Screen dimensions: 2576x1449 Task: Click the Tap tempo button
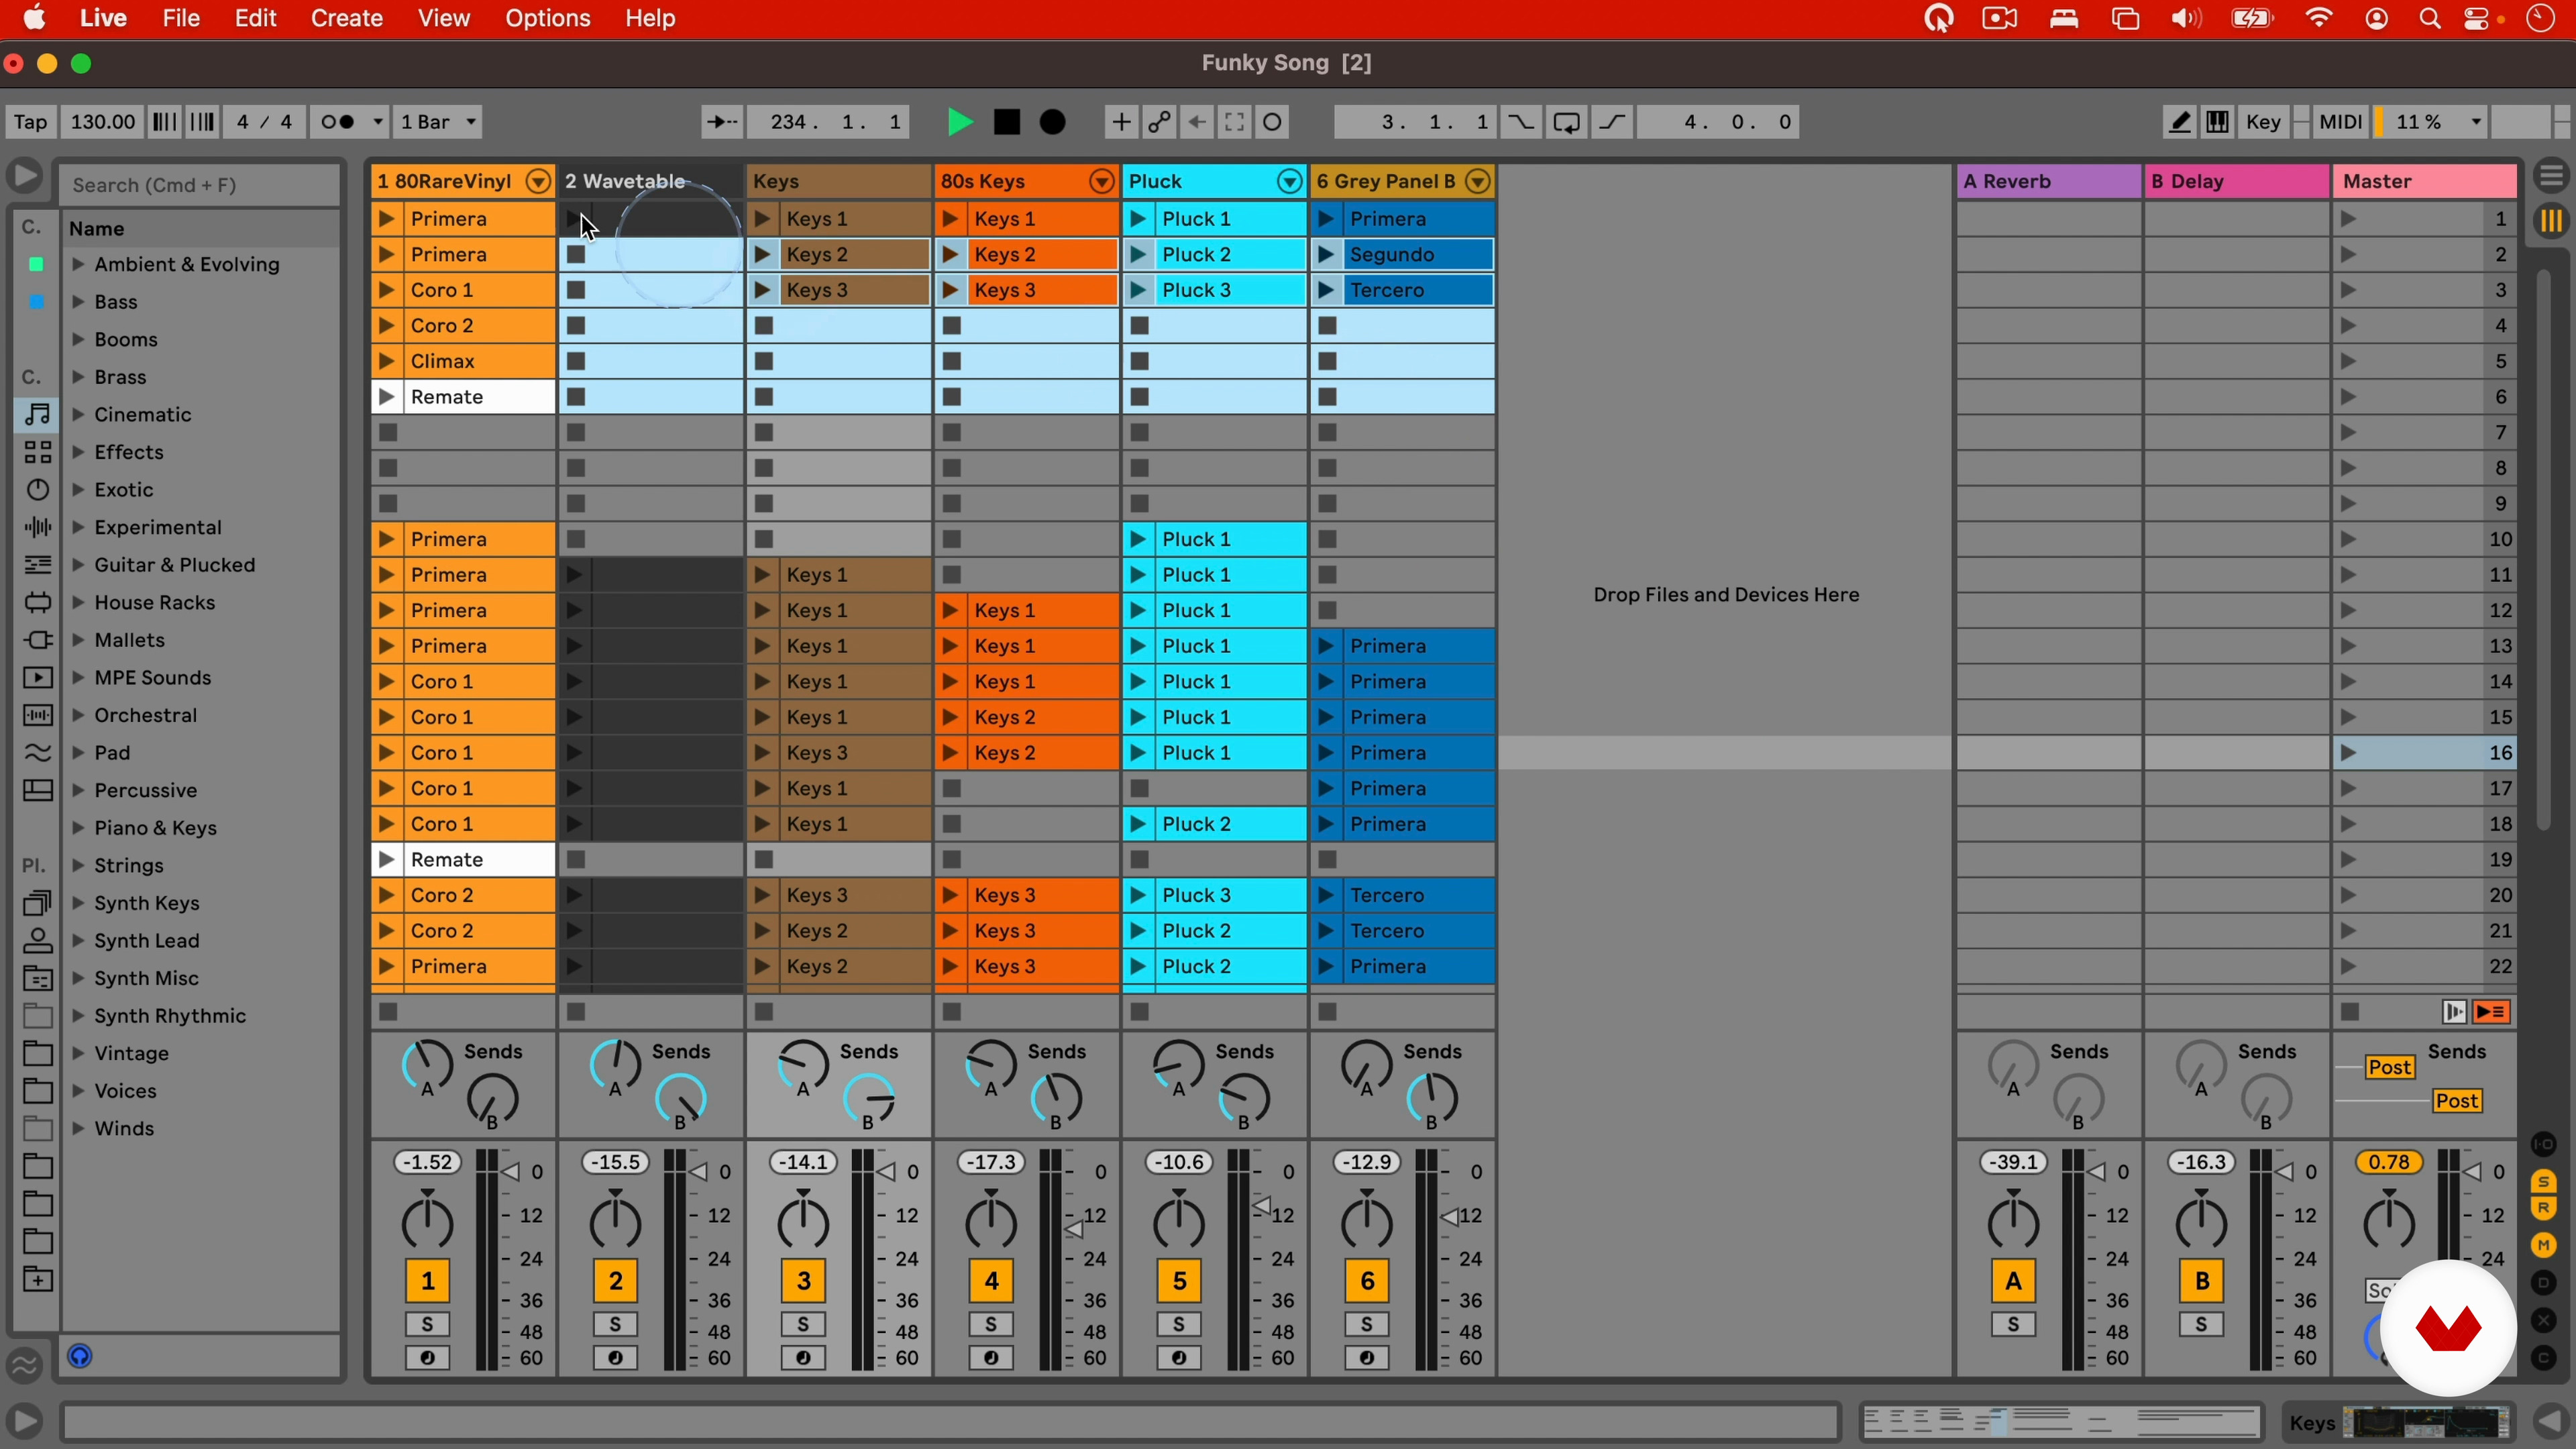pyautogui.click(x=30, y=122)
